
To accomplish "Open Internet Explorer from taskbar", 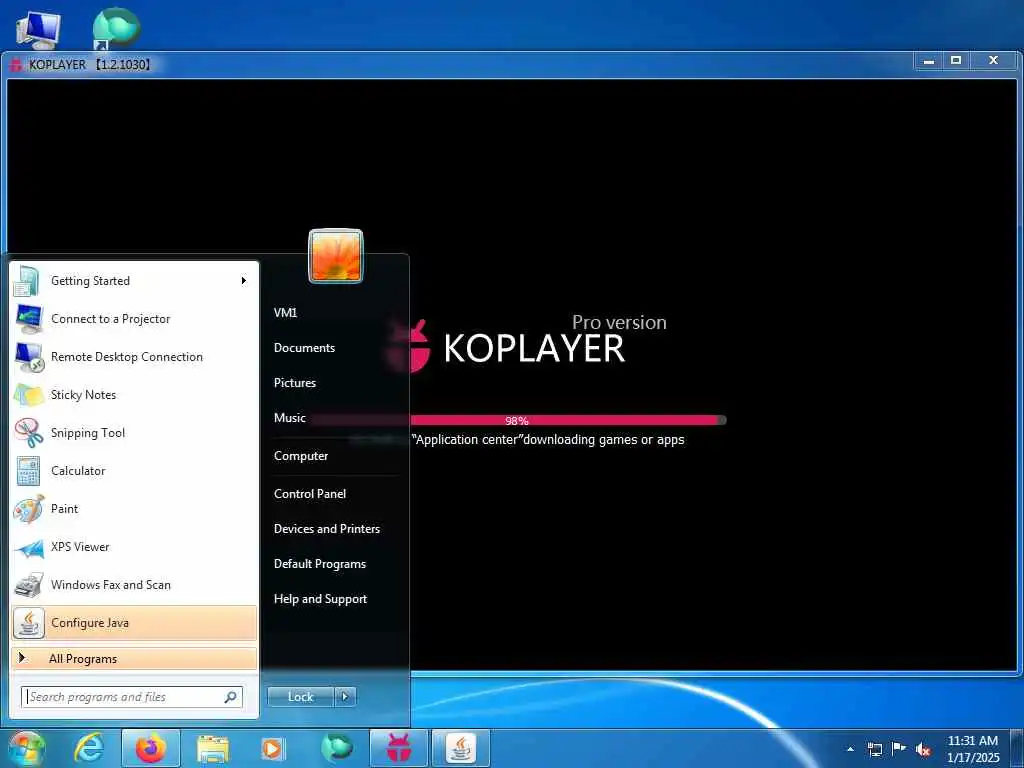I will pos(89,748).
